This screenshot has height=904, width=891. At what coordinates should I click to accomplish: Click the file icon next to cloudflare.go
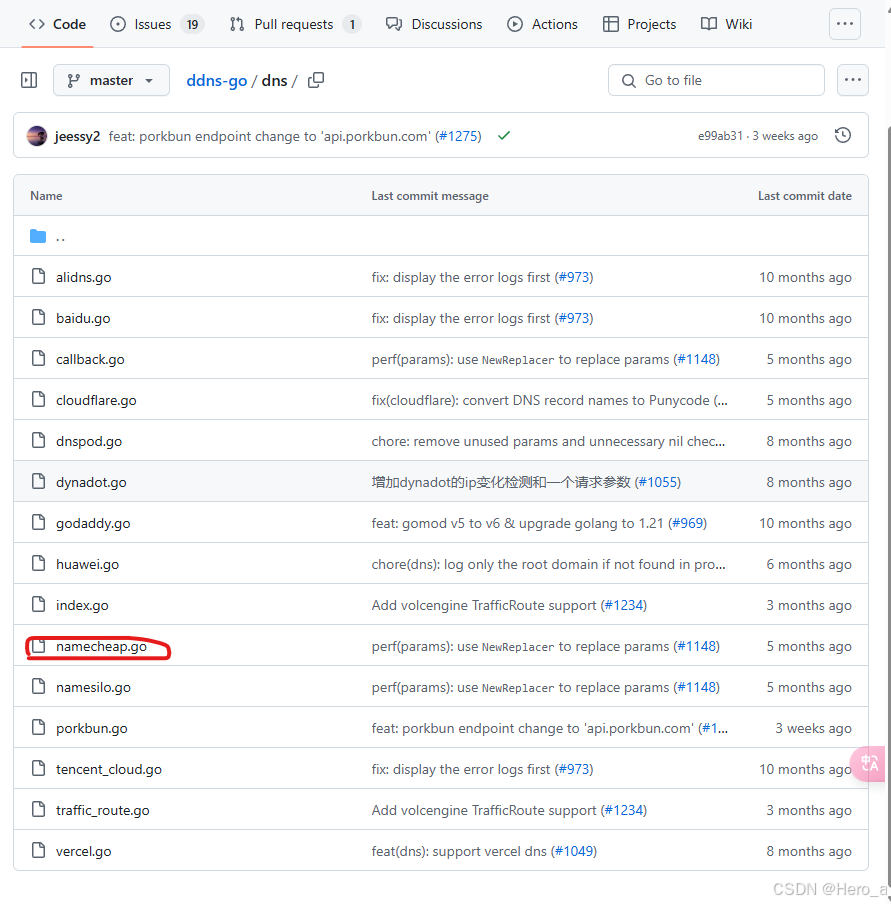(39, 400)
